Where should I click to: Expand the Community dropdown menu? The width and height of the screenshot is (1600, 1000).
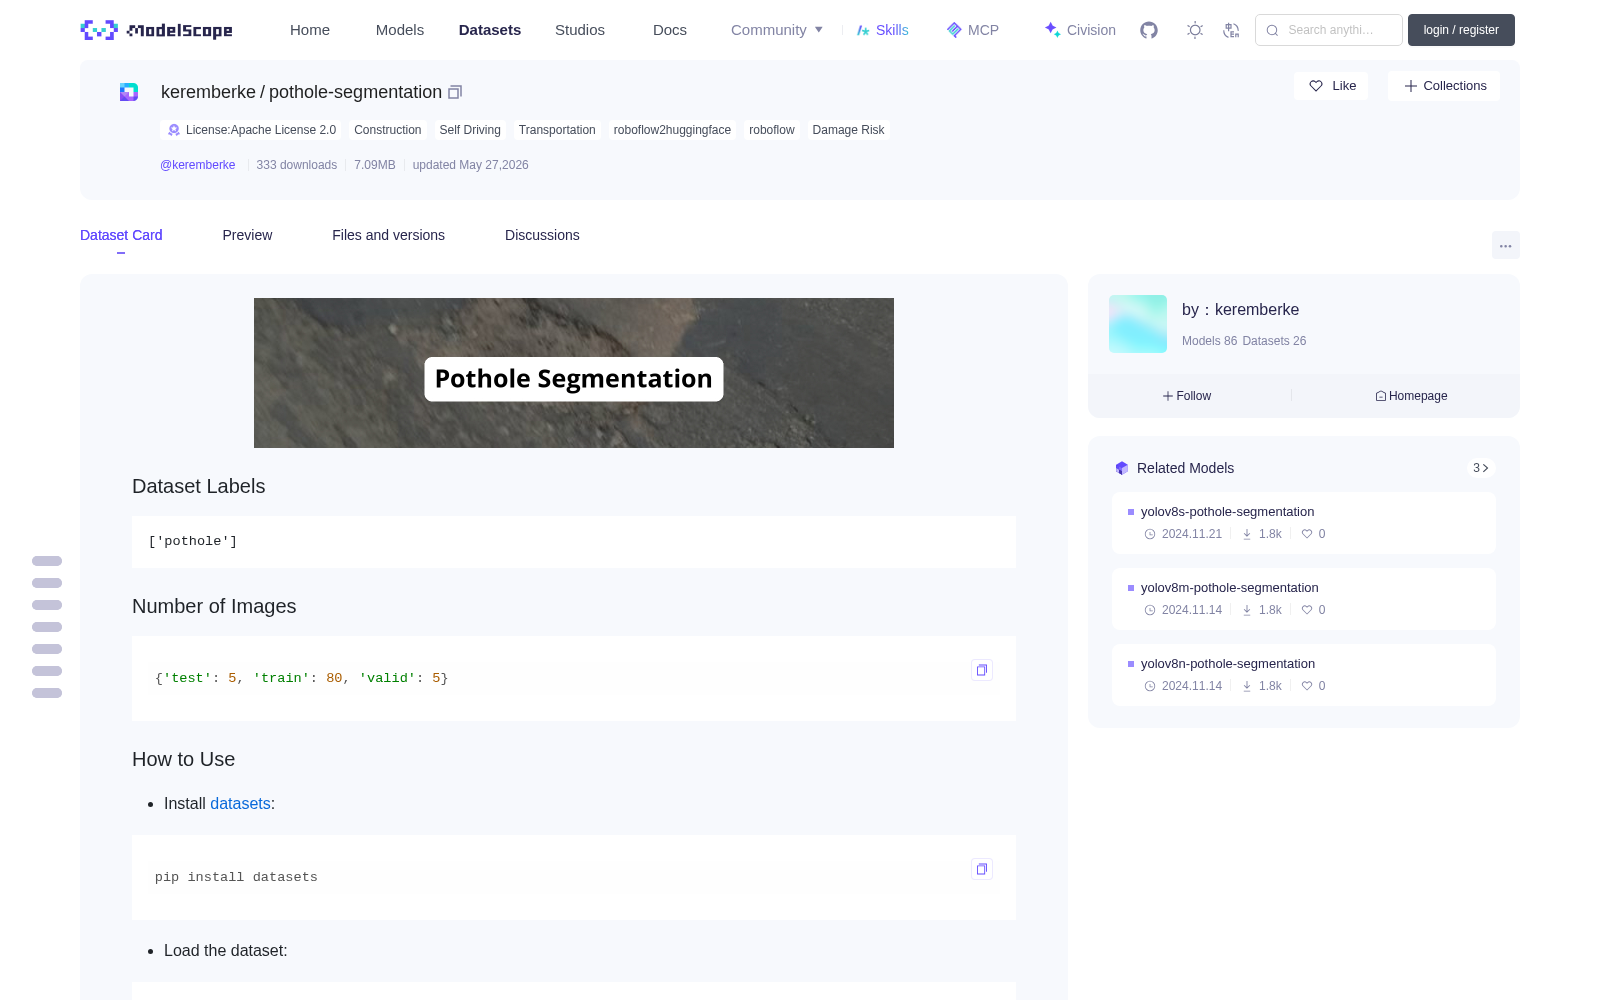pyautogui.click(x=777, y=30)
